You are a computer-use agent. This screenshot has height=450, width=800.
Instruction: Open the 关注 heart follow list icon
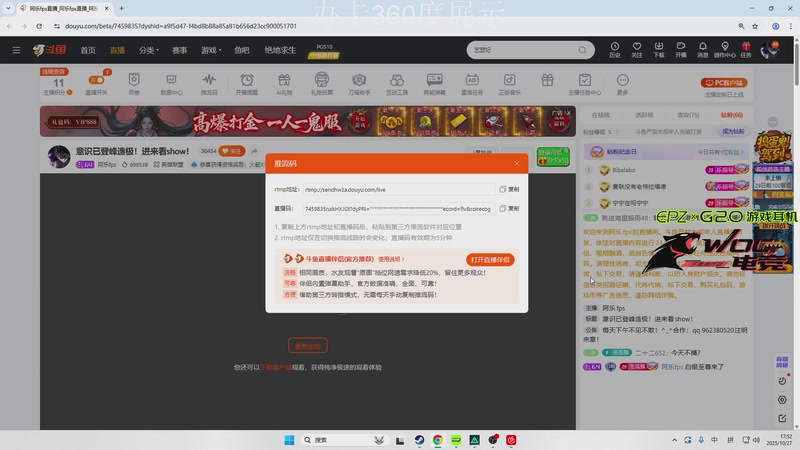(637, 49)
